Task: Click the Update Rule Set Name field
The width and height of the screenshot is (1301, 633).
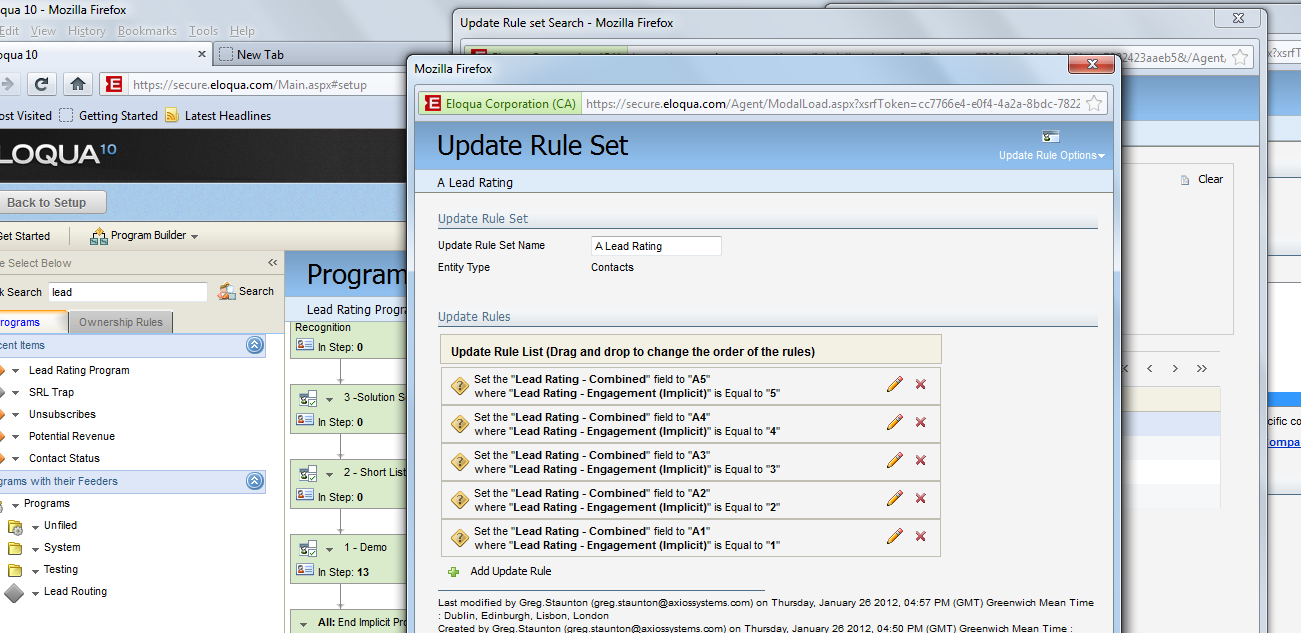Action: (x=656, y=246)
